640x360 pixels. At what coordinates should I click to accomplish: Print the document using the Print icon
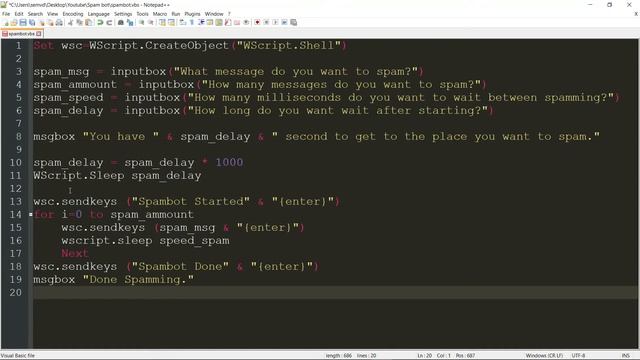[59, 22]
